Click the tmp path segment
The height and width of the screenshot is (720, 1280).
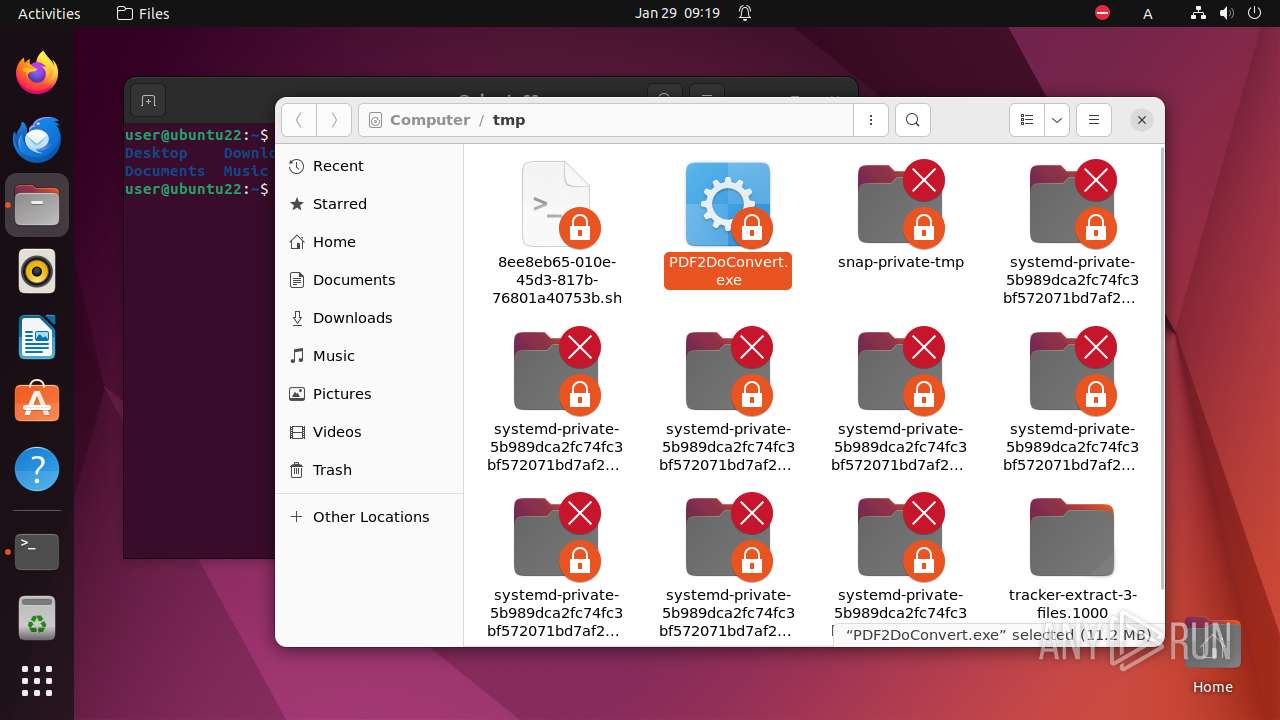[x=509, y=120]
